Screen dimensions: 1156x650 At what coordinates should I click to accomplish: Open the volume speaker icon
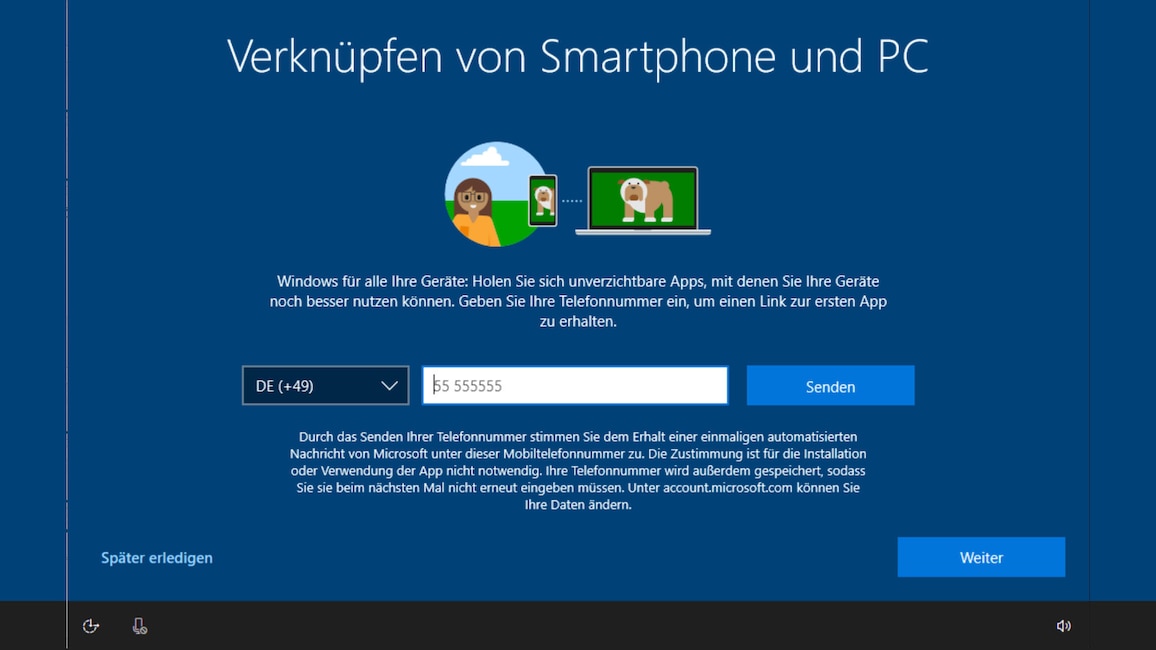(x=1063, y=626)
